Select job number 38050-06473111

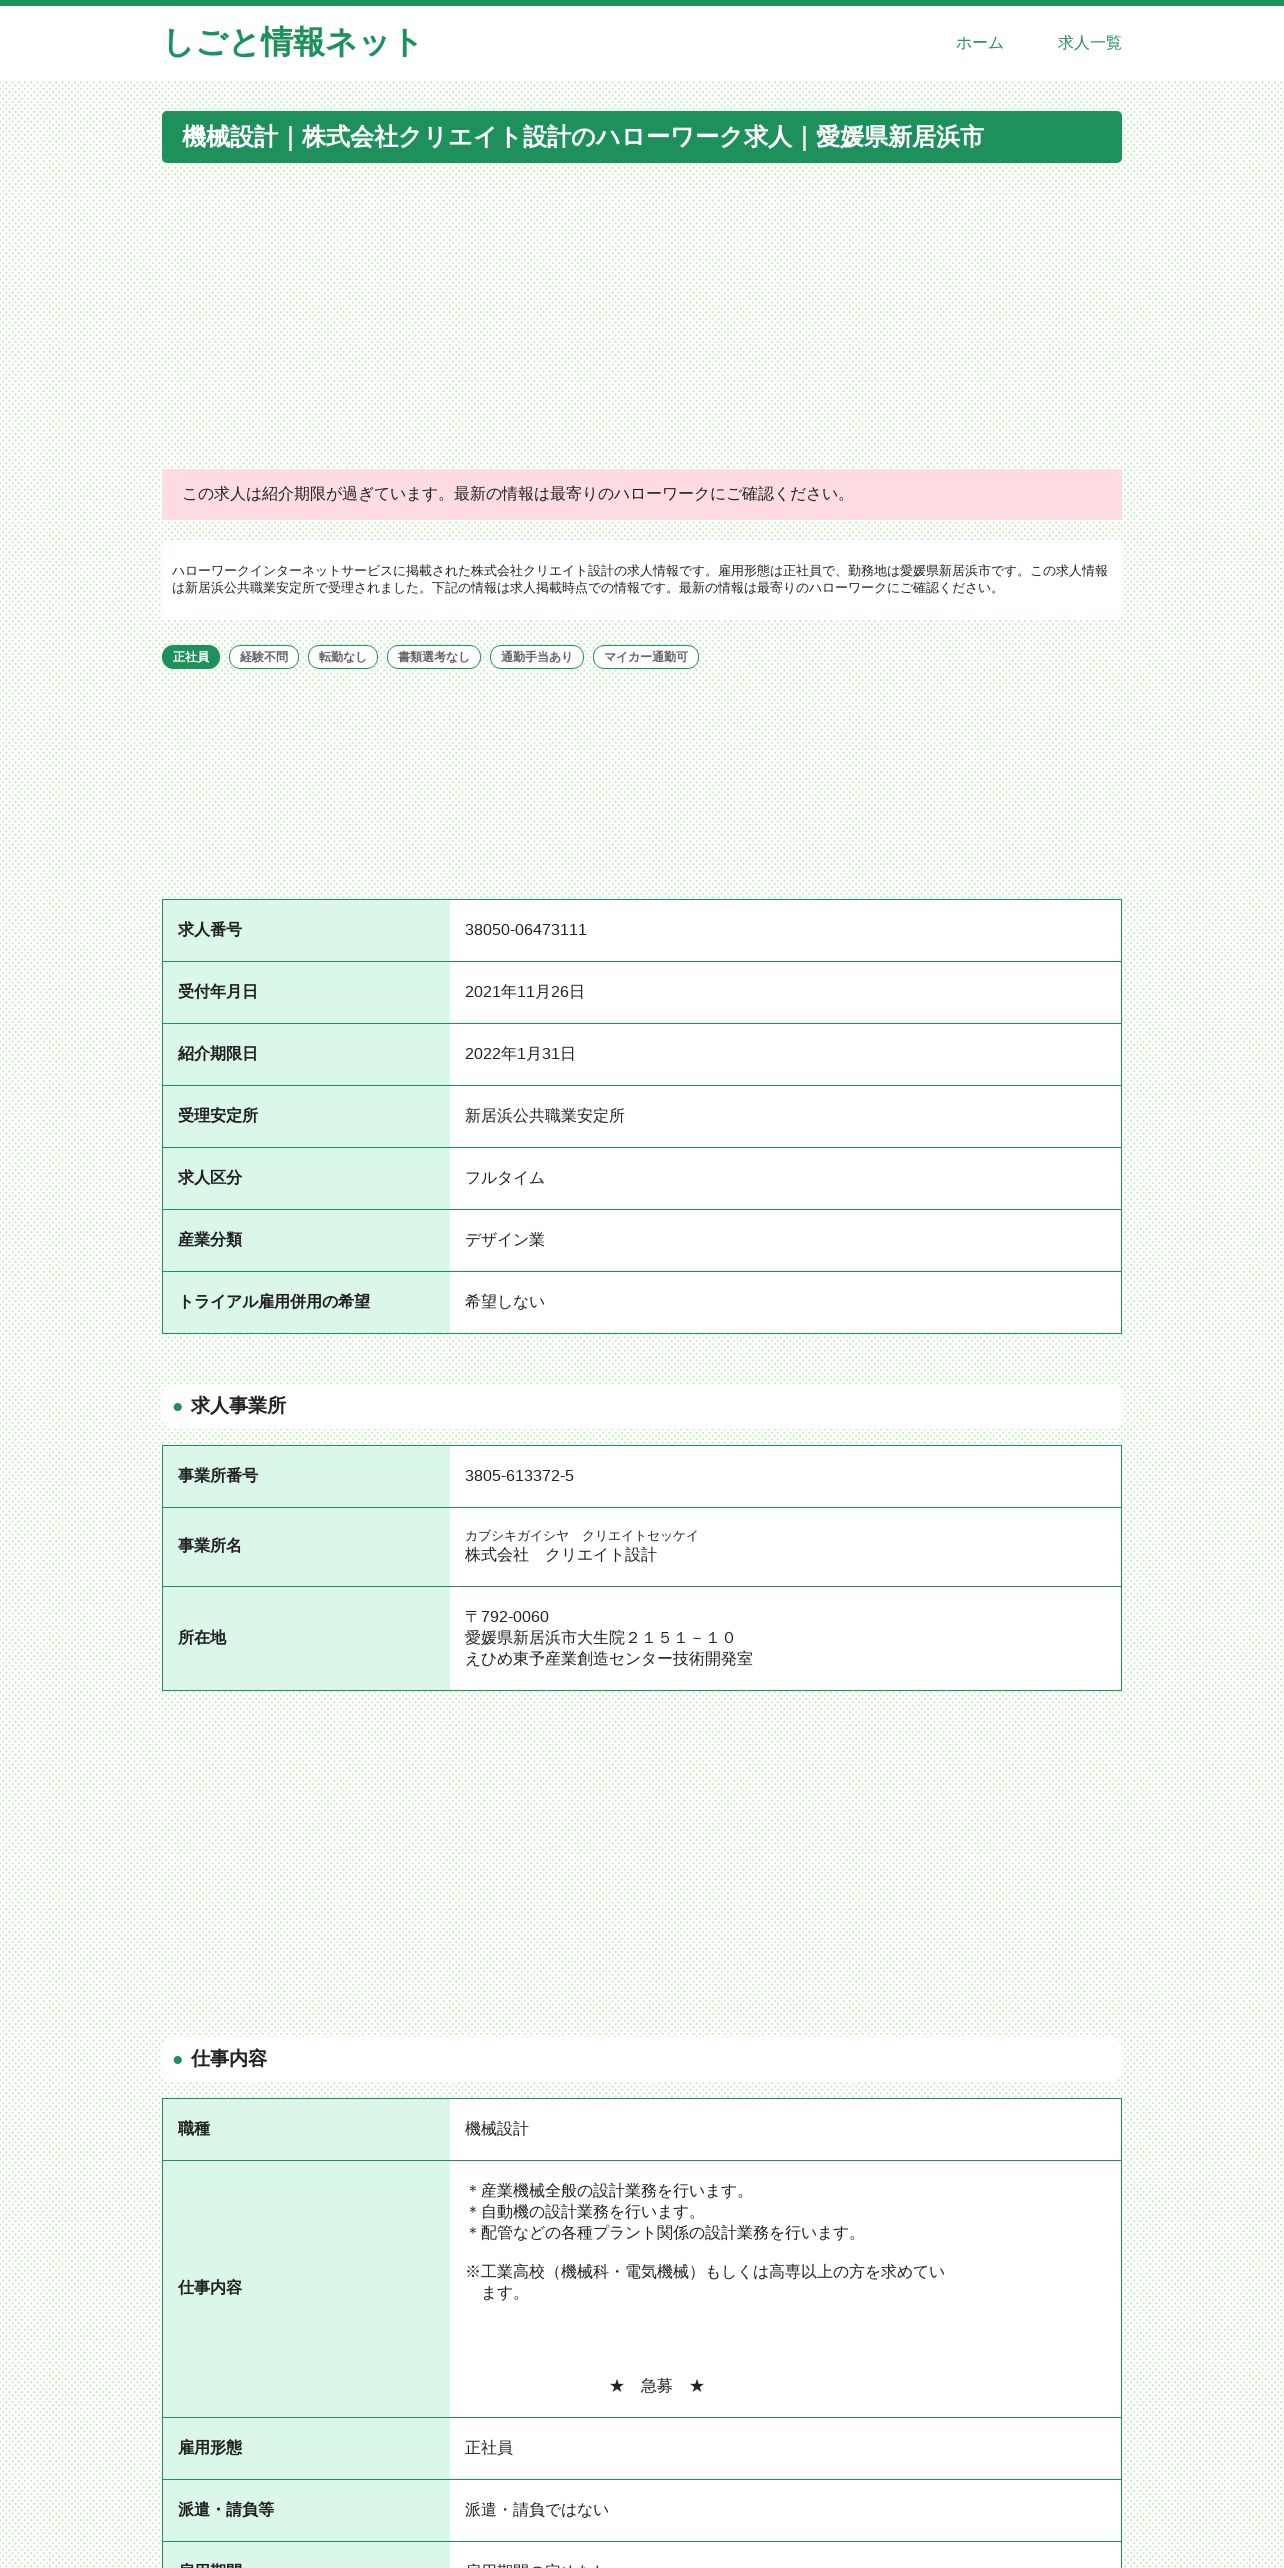coord(526,930)
